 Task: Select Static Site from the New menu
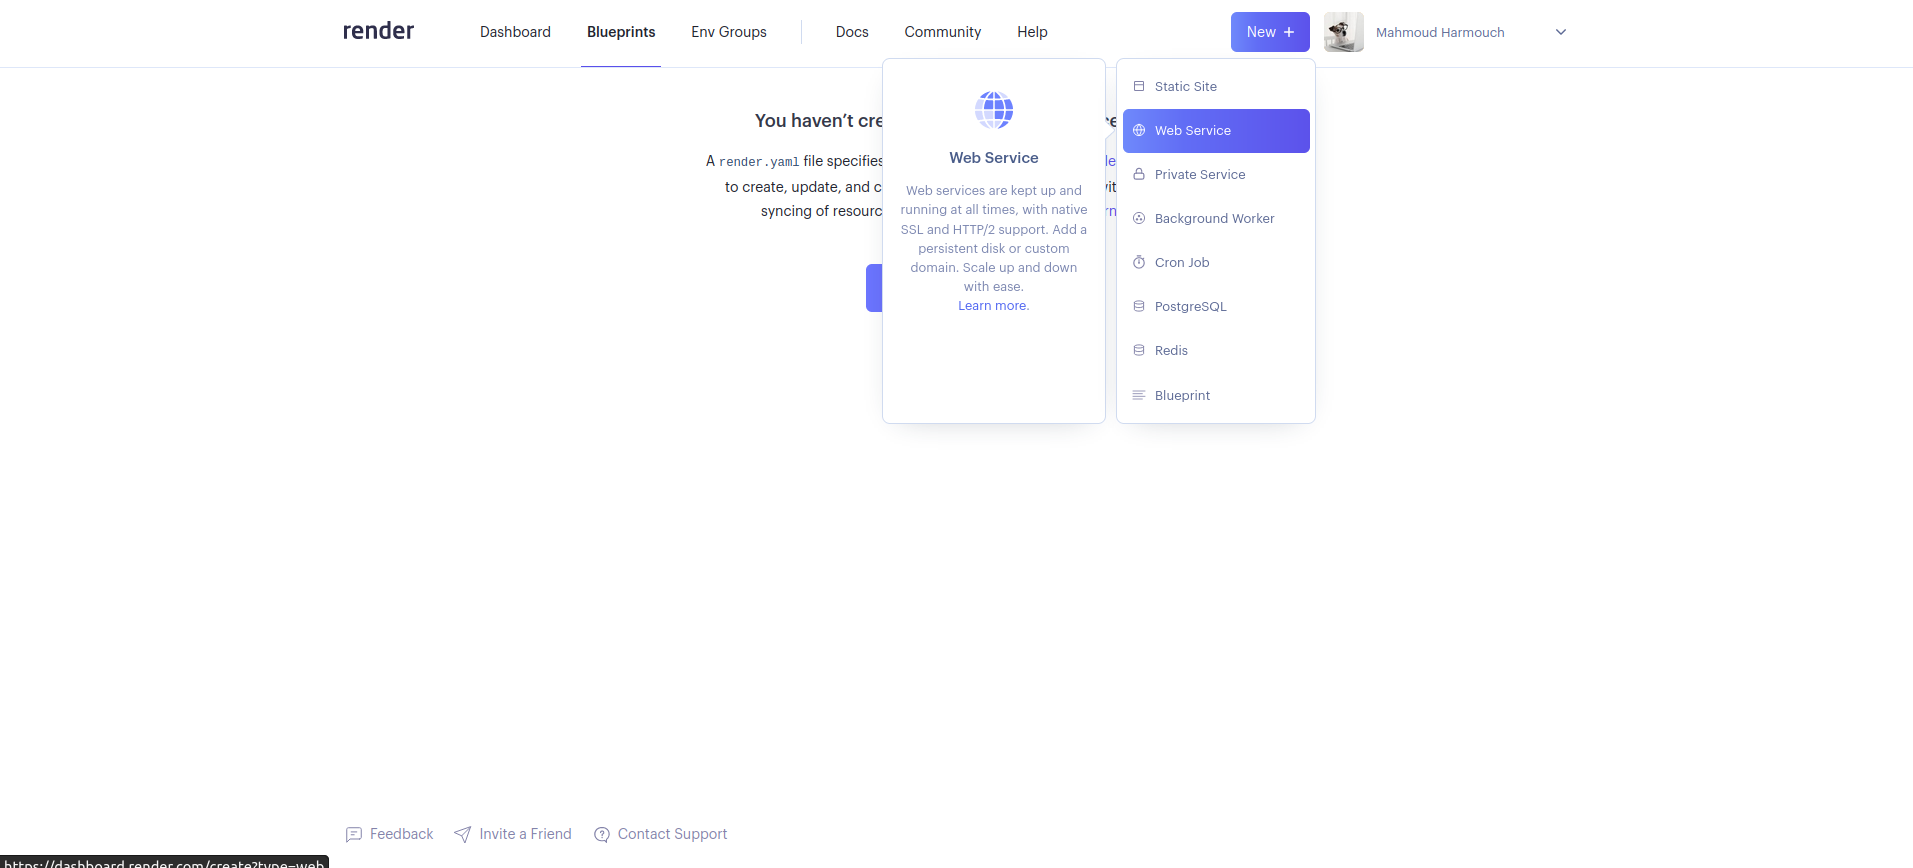(x=1216, y=87)
